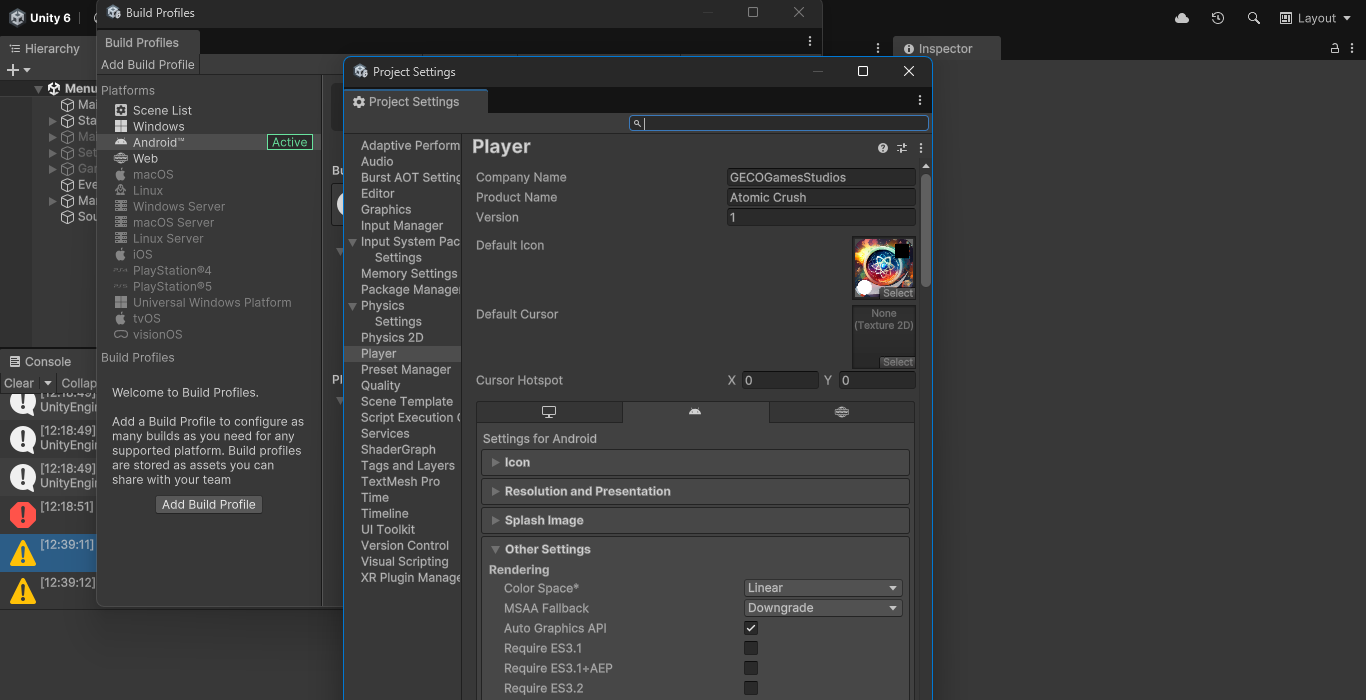Click Select under Default Cursor

[898, 362]
